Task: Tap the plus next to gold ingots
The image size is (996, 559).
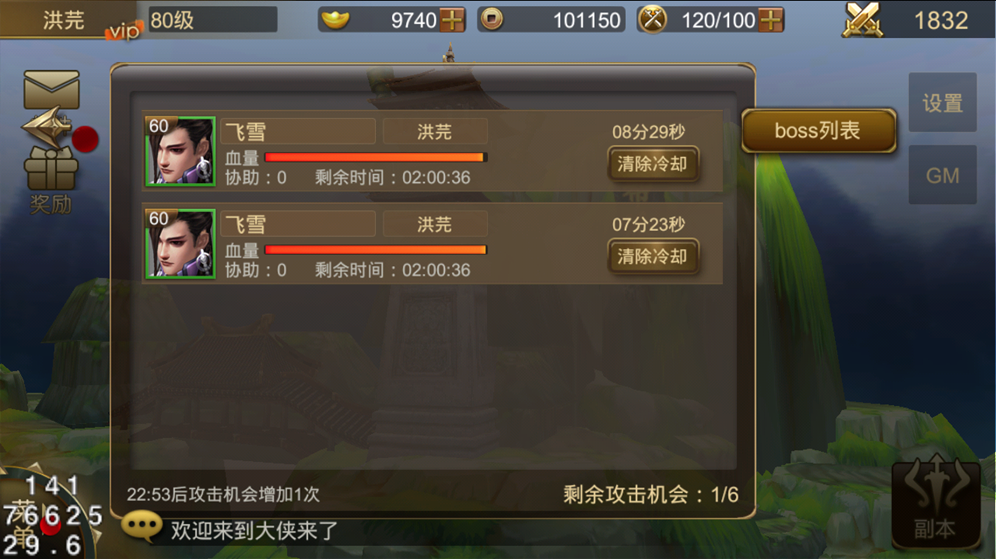Action: click(x=452, y=20)
